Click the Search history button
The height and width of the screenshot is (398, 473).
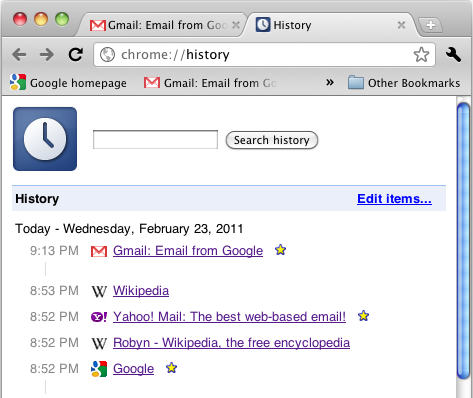pos(272,140)
